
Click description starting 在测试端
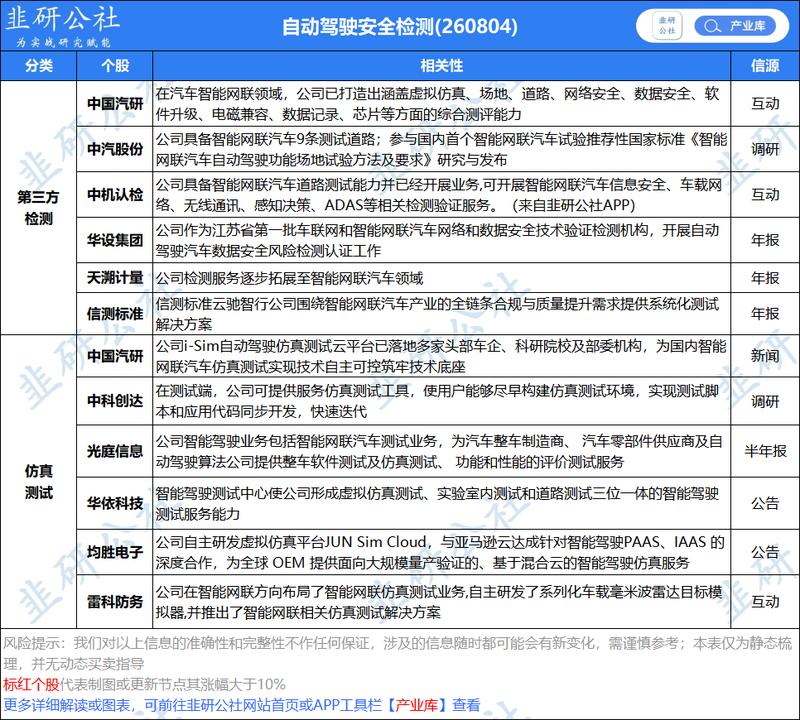pos(437,401)
